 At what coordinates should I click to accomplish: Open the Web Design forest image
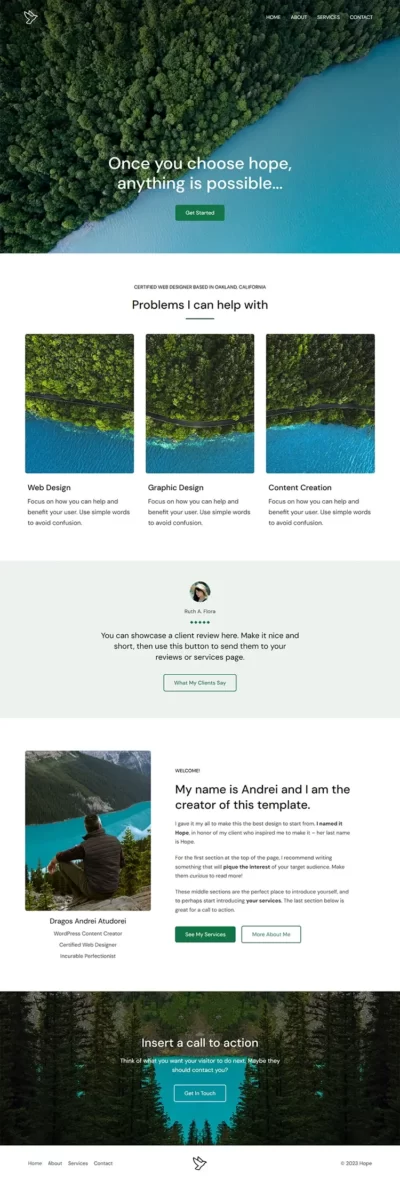(x=79, y=404)
